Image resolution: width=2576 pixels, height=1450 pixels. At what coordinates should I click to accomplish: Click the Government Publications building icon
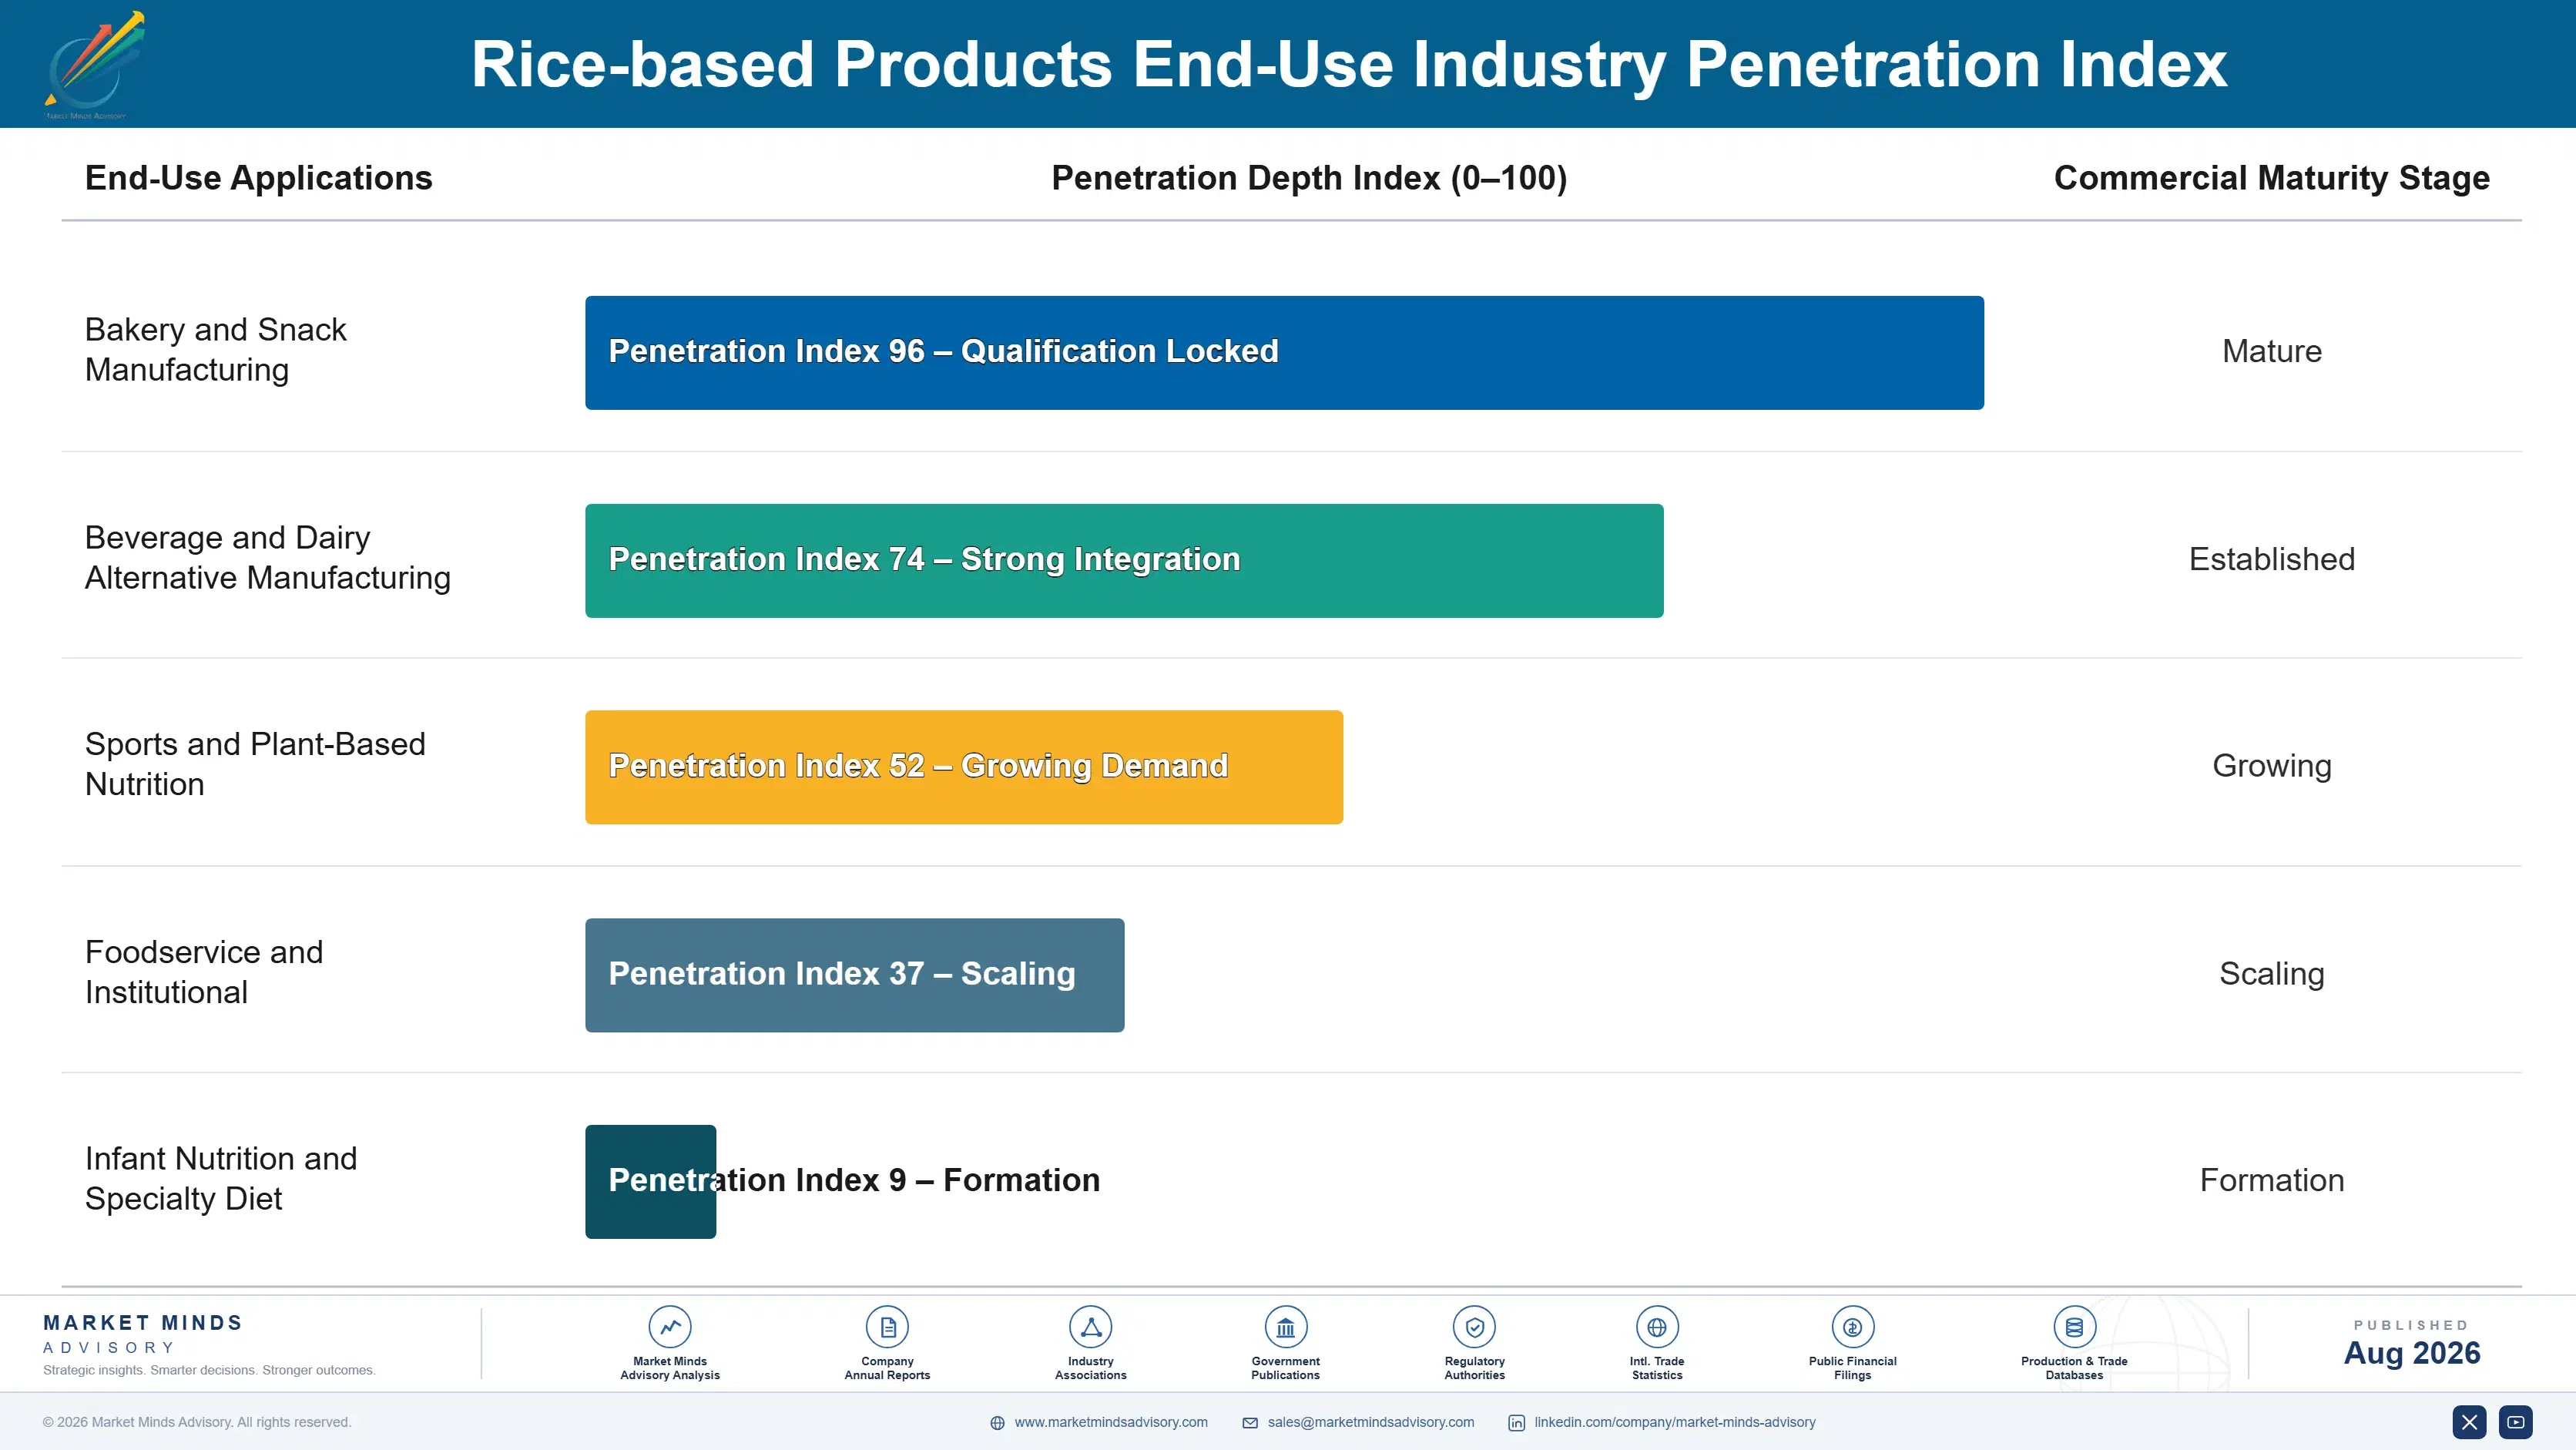(x=1285, y=1327)
